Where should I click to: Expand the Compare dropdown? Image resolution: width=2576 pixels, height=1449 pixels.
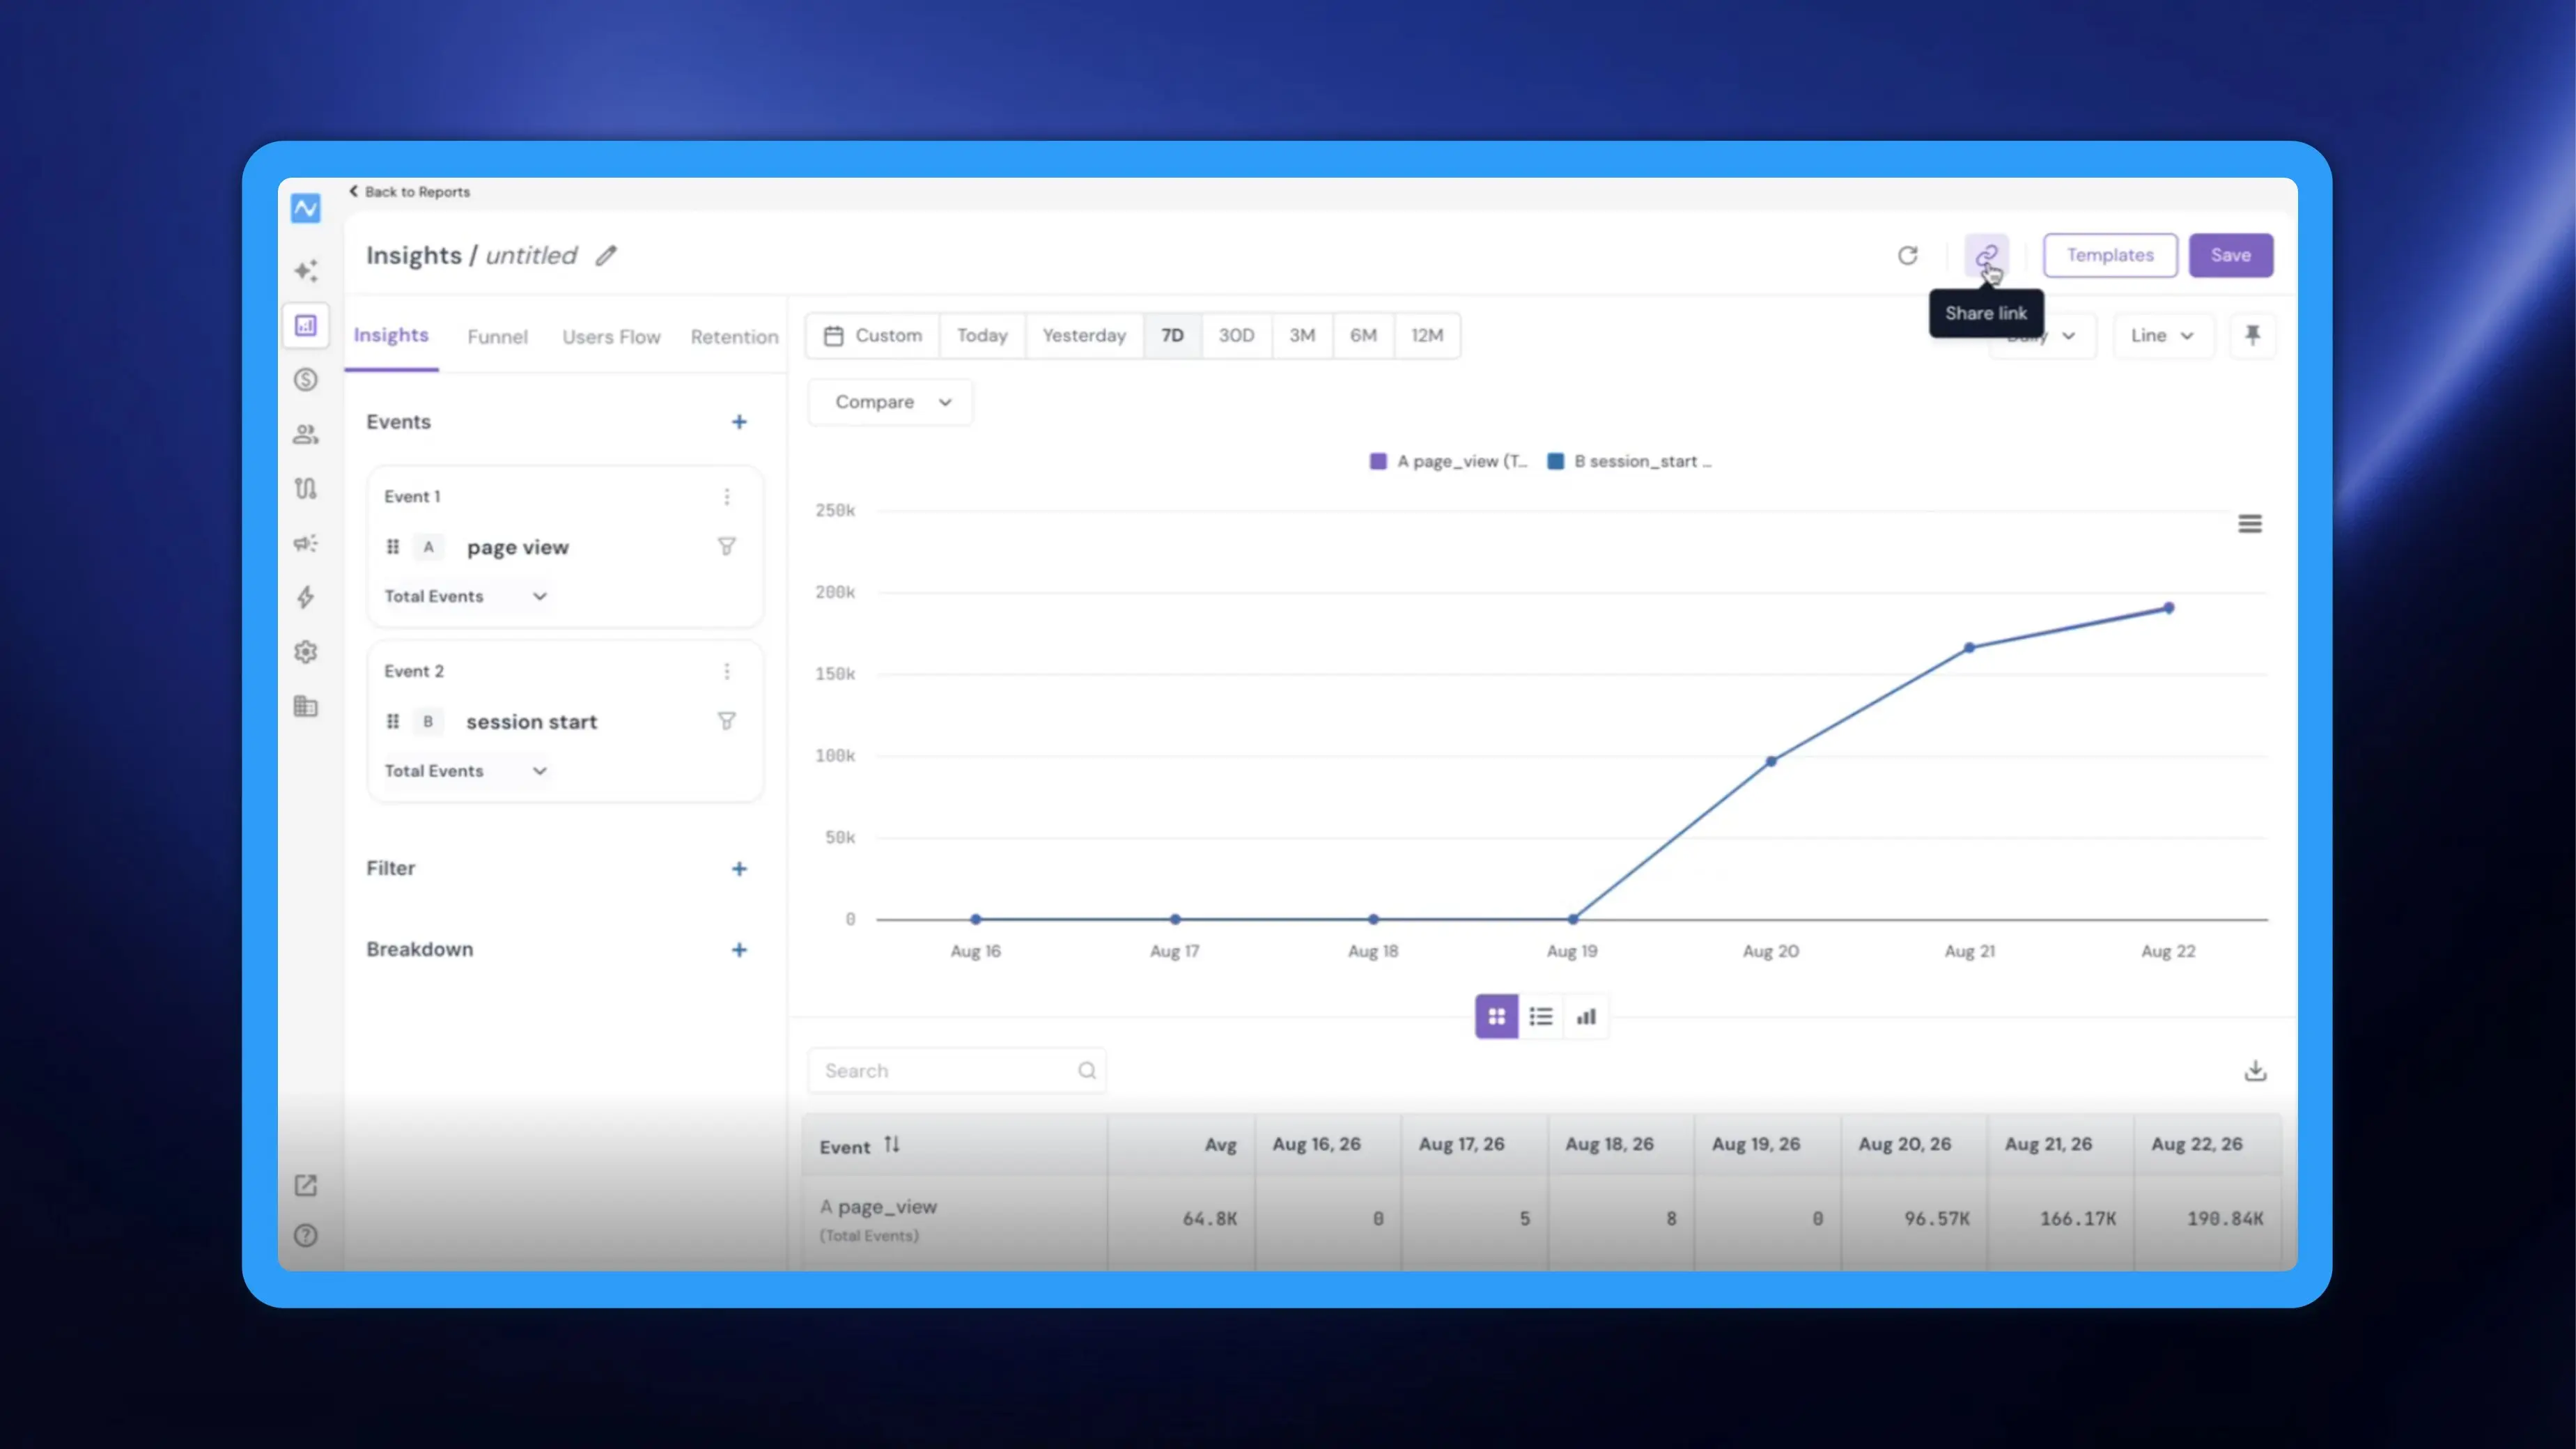(x=890, y=402)
